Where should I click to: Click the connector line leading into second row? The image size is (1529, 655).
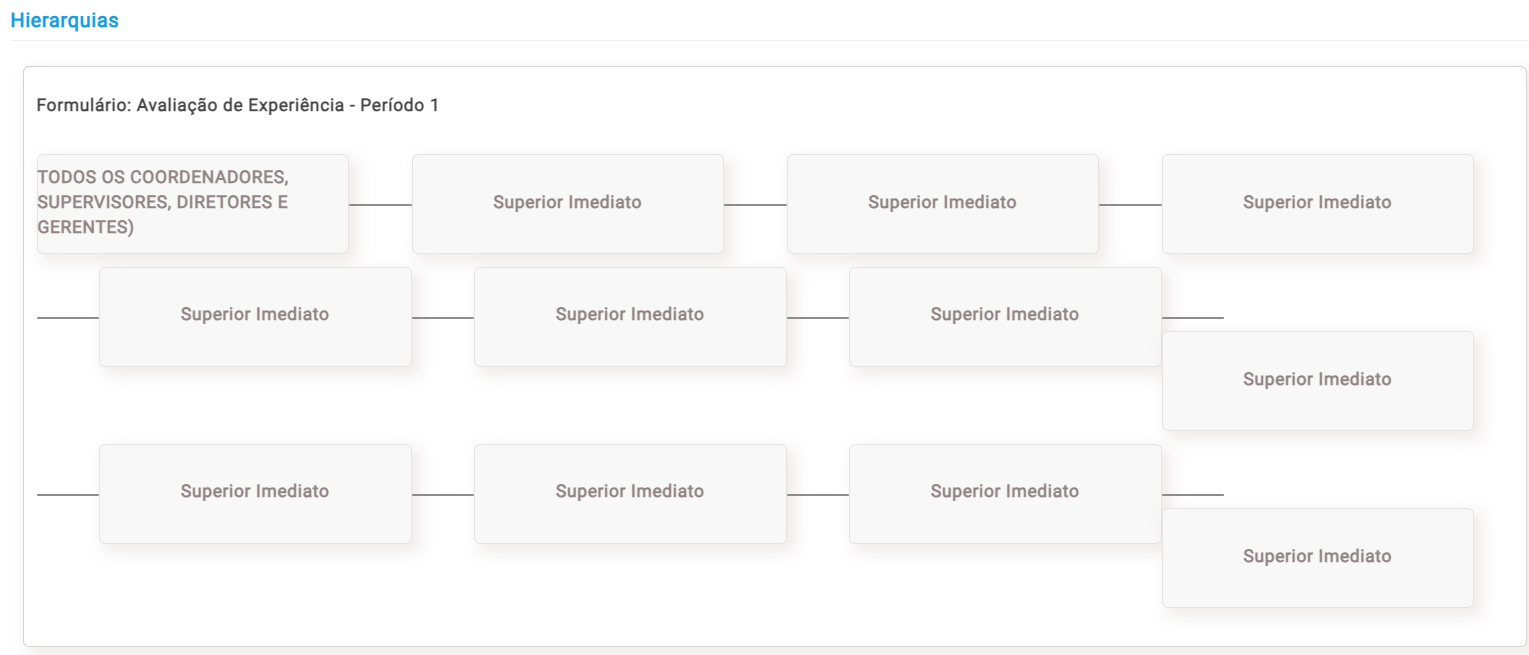[68, 318]
